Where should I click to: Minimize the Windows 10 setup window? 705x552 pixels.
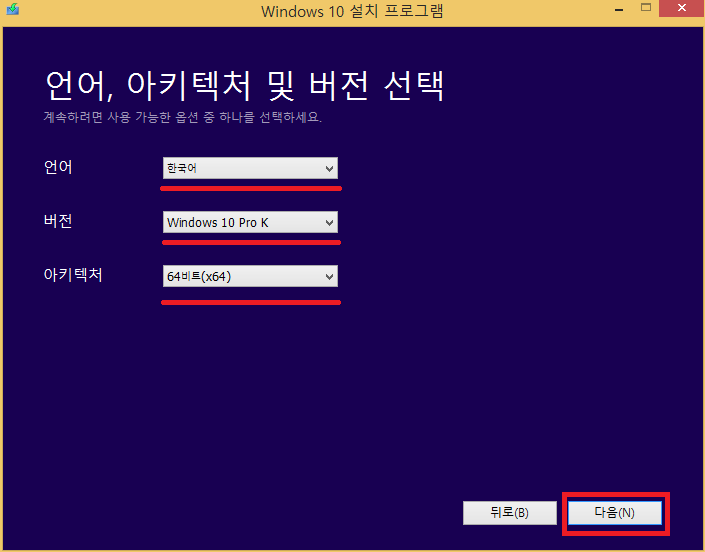[619, 9]
